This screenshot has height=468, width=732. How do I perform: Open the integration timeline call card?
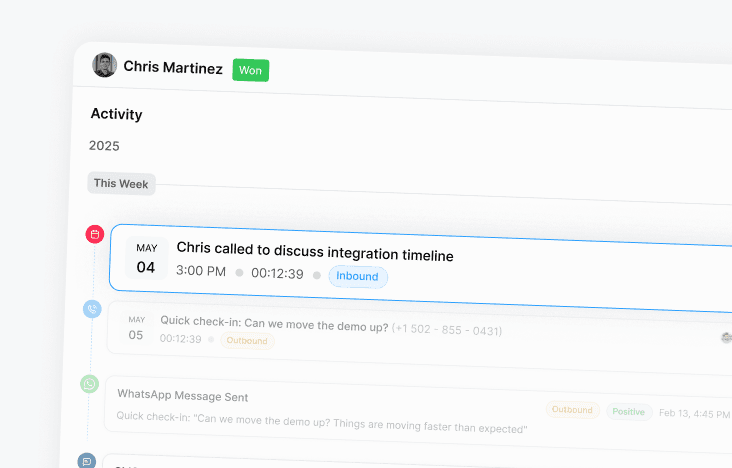point(421,269)
